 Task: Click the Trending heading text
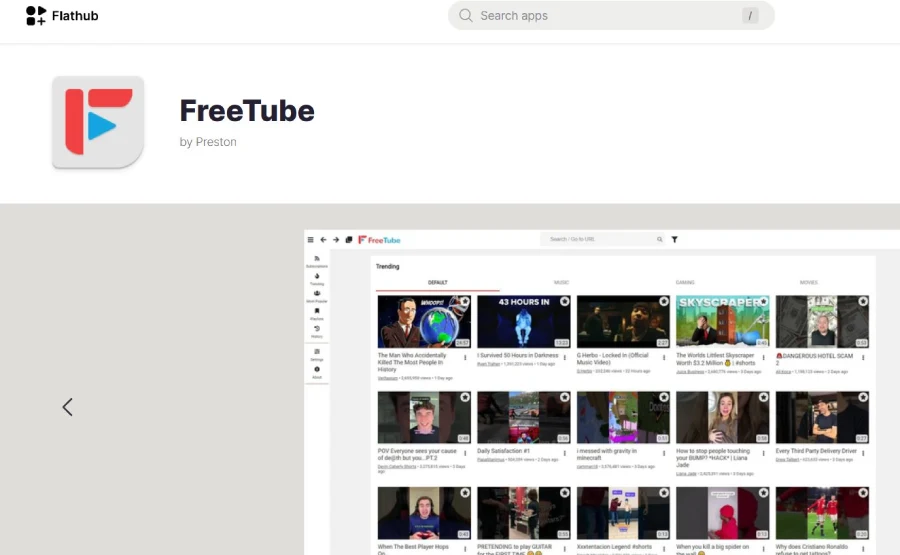click(x=387, y=266)
